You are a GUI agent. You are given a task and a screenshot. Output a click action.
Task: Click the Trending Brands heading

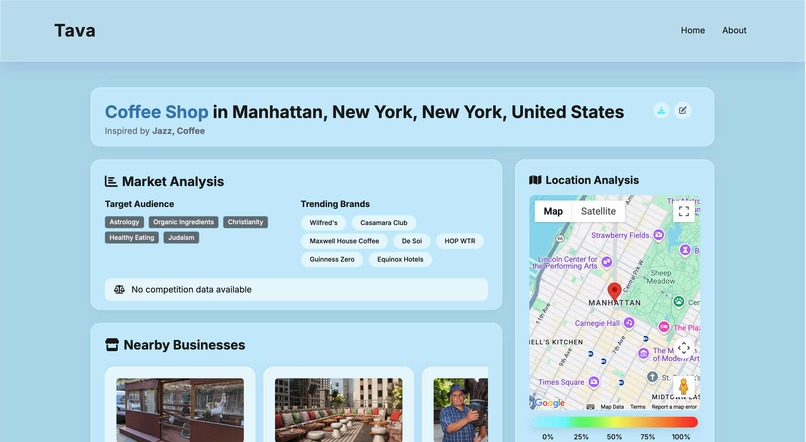[x=335, y=204]
